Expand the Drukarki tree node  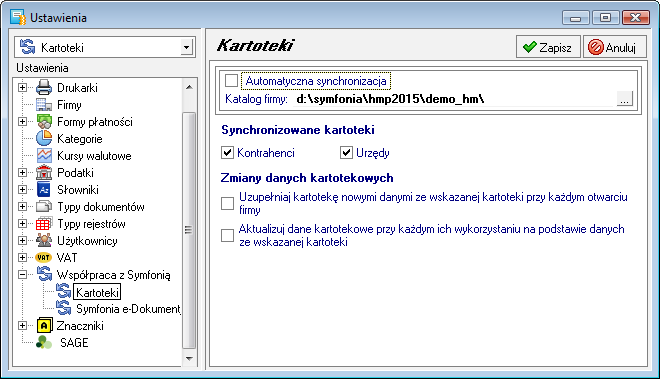[x=23, y=88]
